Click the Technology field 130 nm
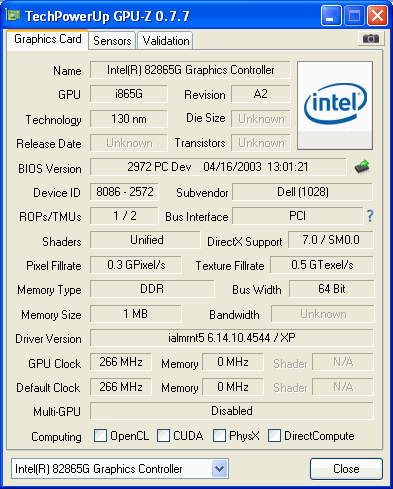Viewport: 393px width, 489px height. click(x=129, y=119)
